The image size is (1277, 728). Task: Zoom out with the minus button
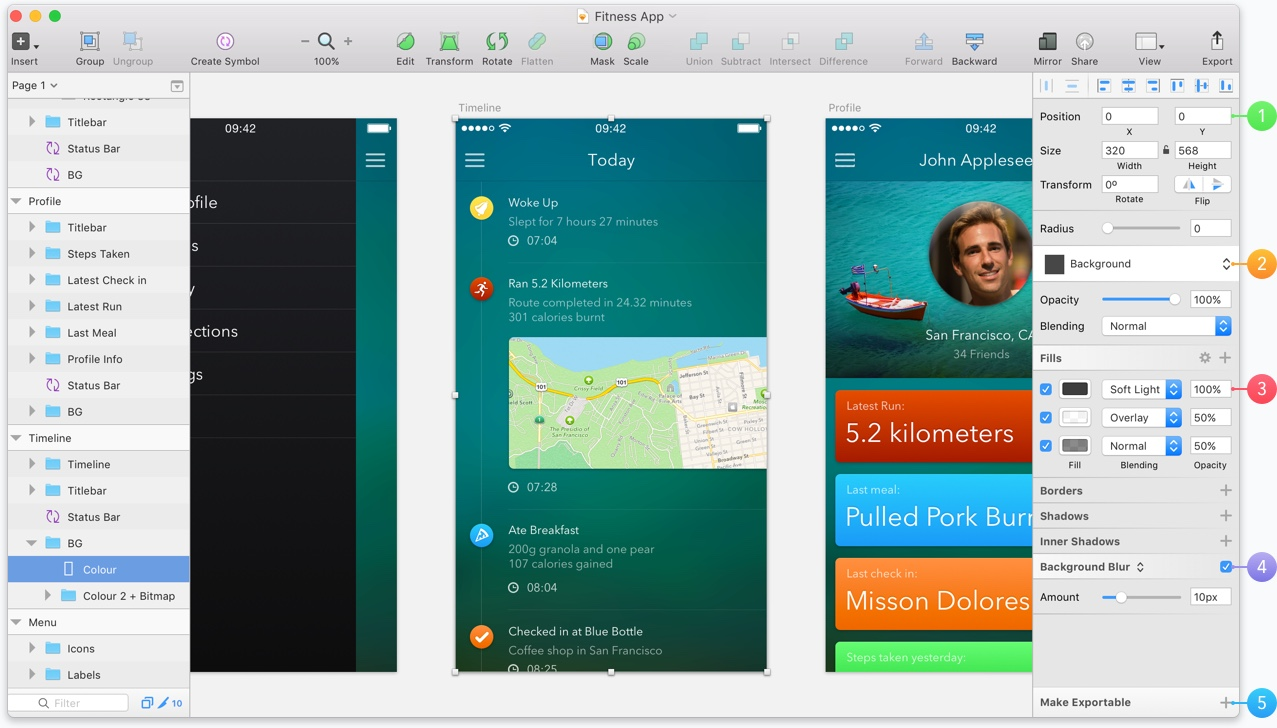[305, 41]
